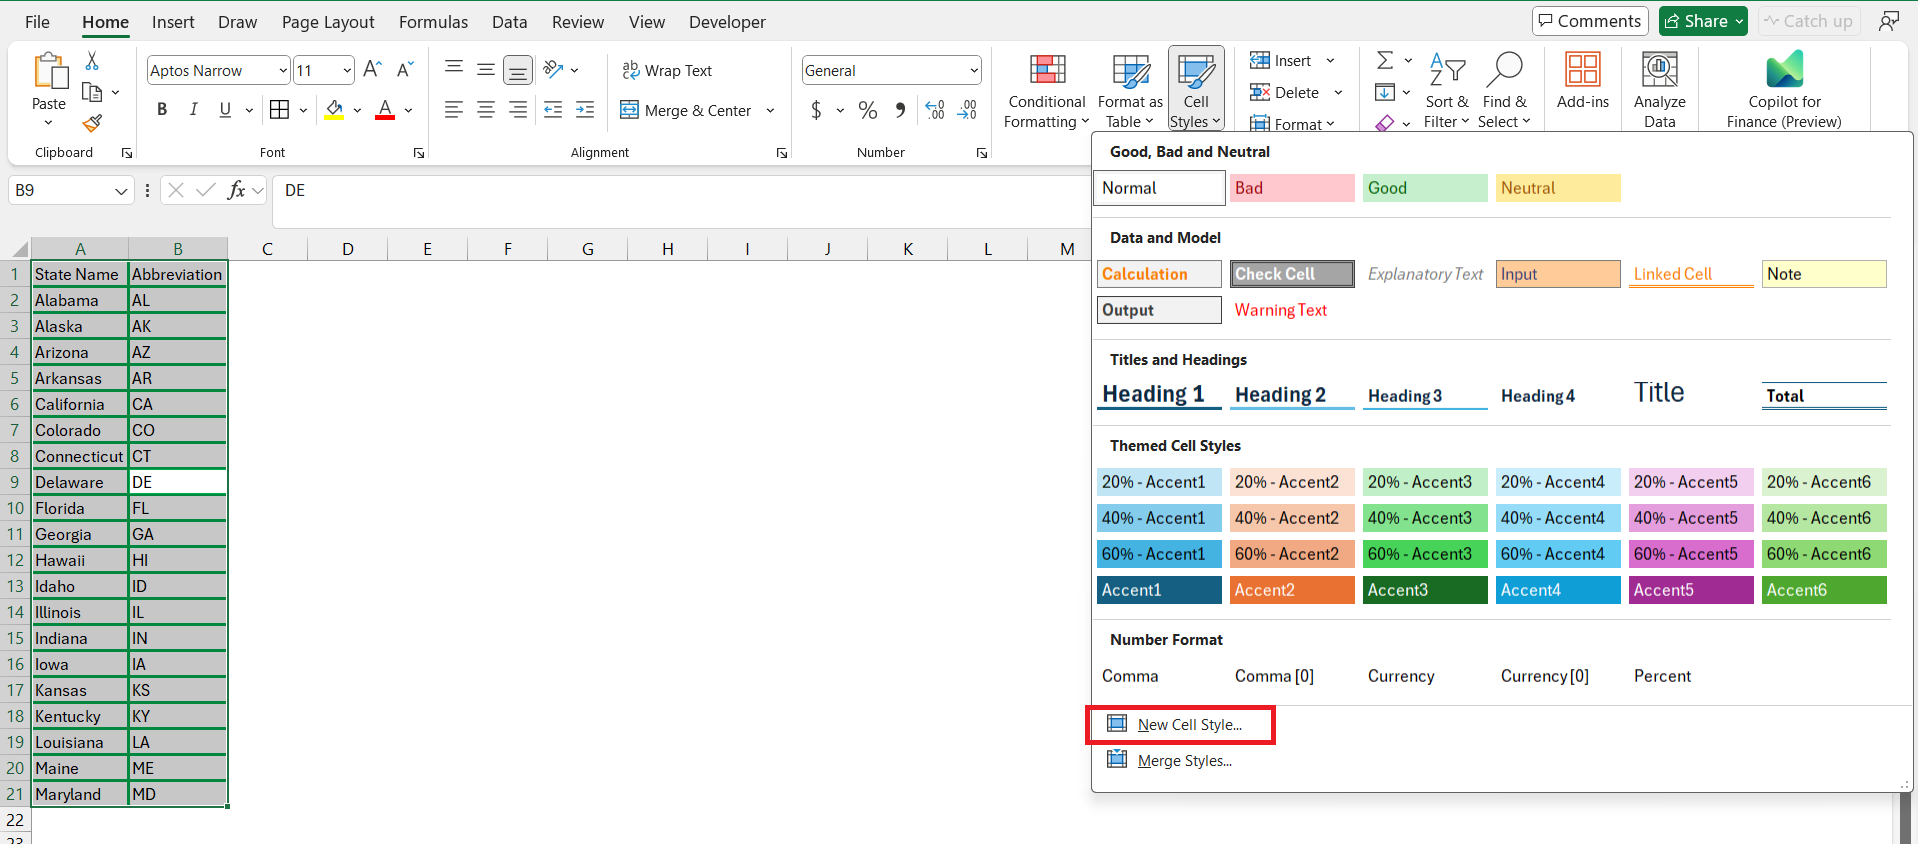Apply Percent Style format

click(x=868, y=110)
